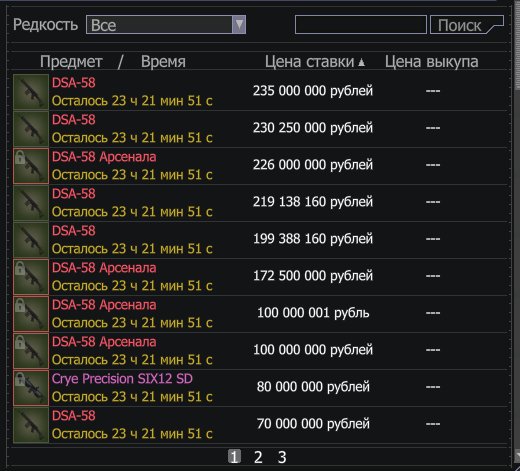Select the DSA-58 icon priced 70 000 000 rubles

click(x=31, y=425)
